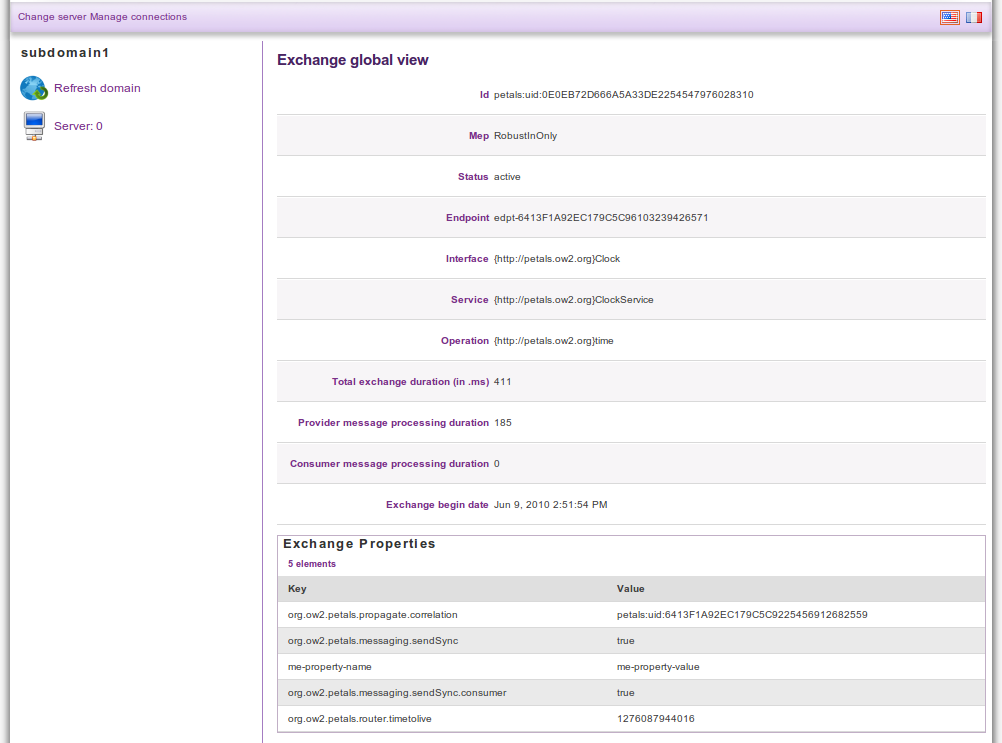Click the server computer icon in the sidebar
The height and width of the screenshot is (743, 1002).
tap(34, 126)
